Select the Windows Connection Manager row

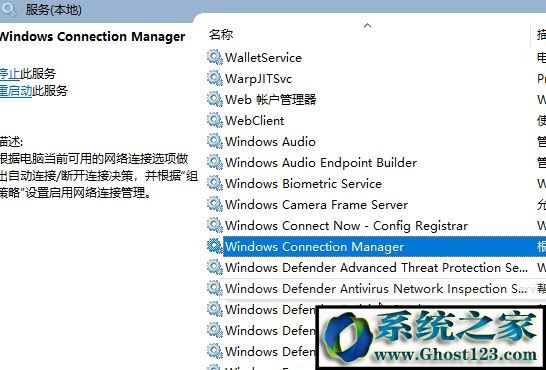pos(376,246)
